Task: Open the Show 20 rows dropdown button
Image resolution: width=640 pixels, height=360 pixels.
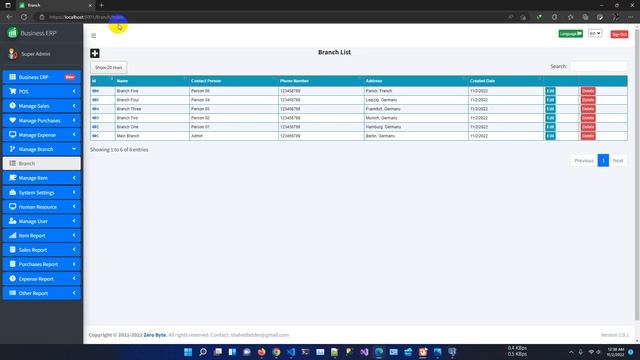Action: [x=109, y=67]
